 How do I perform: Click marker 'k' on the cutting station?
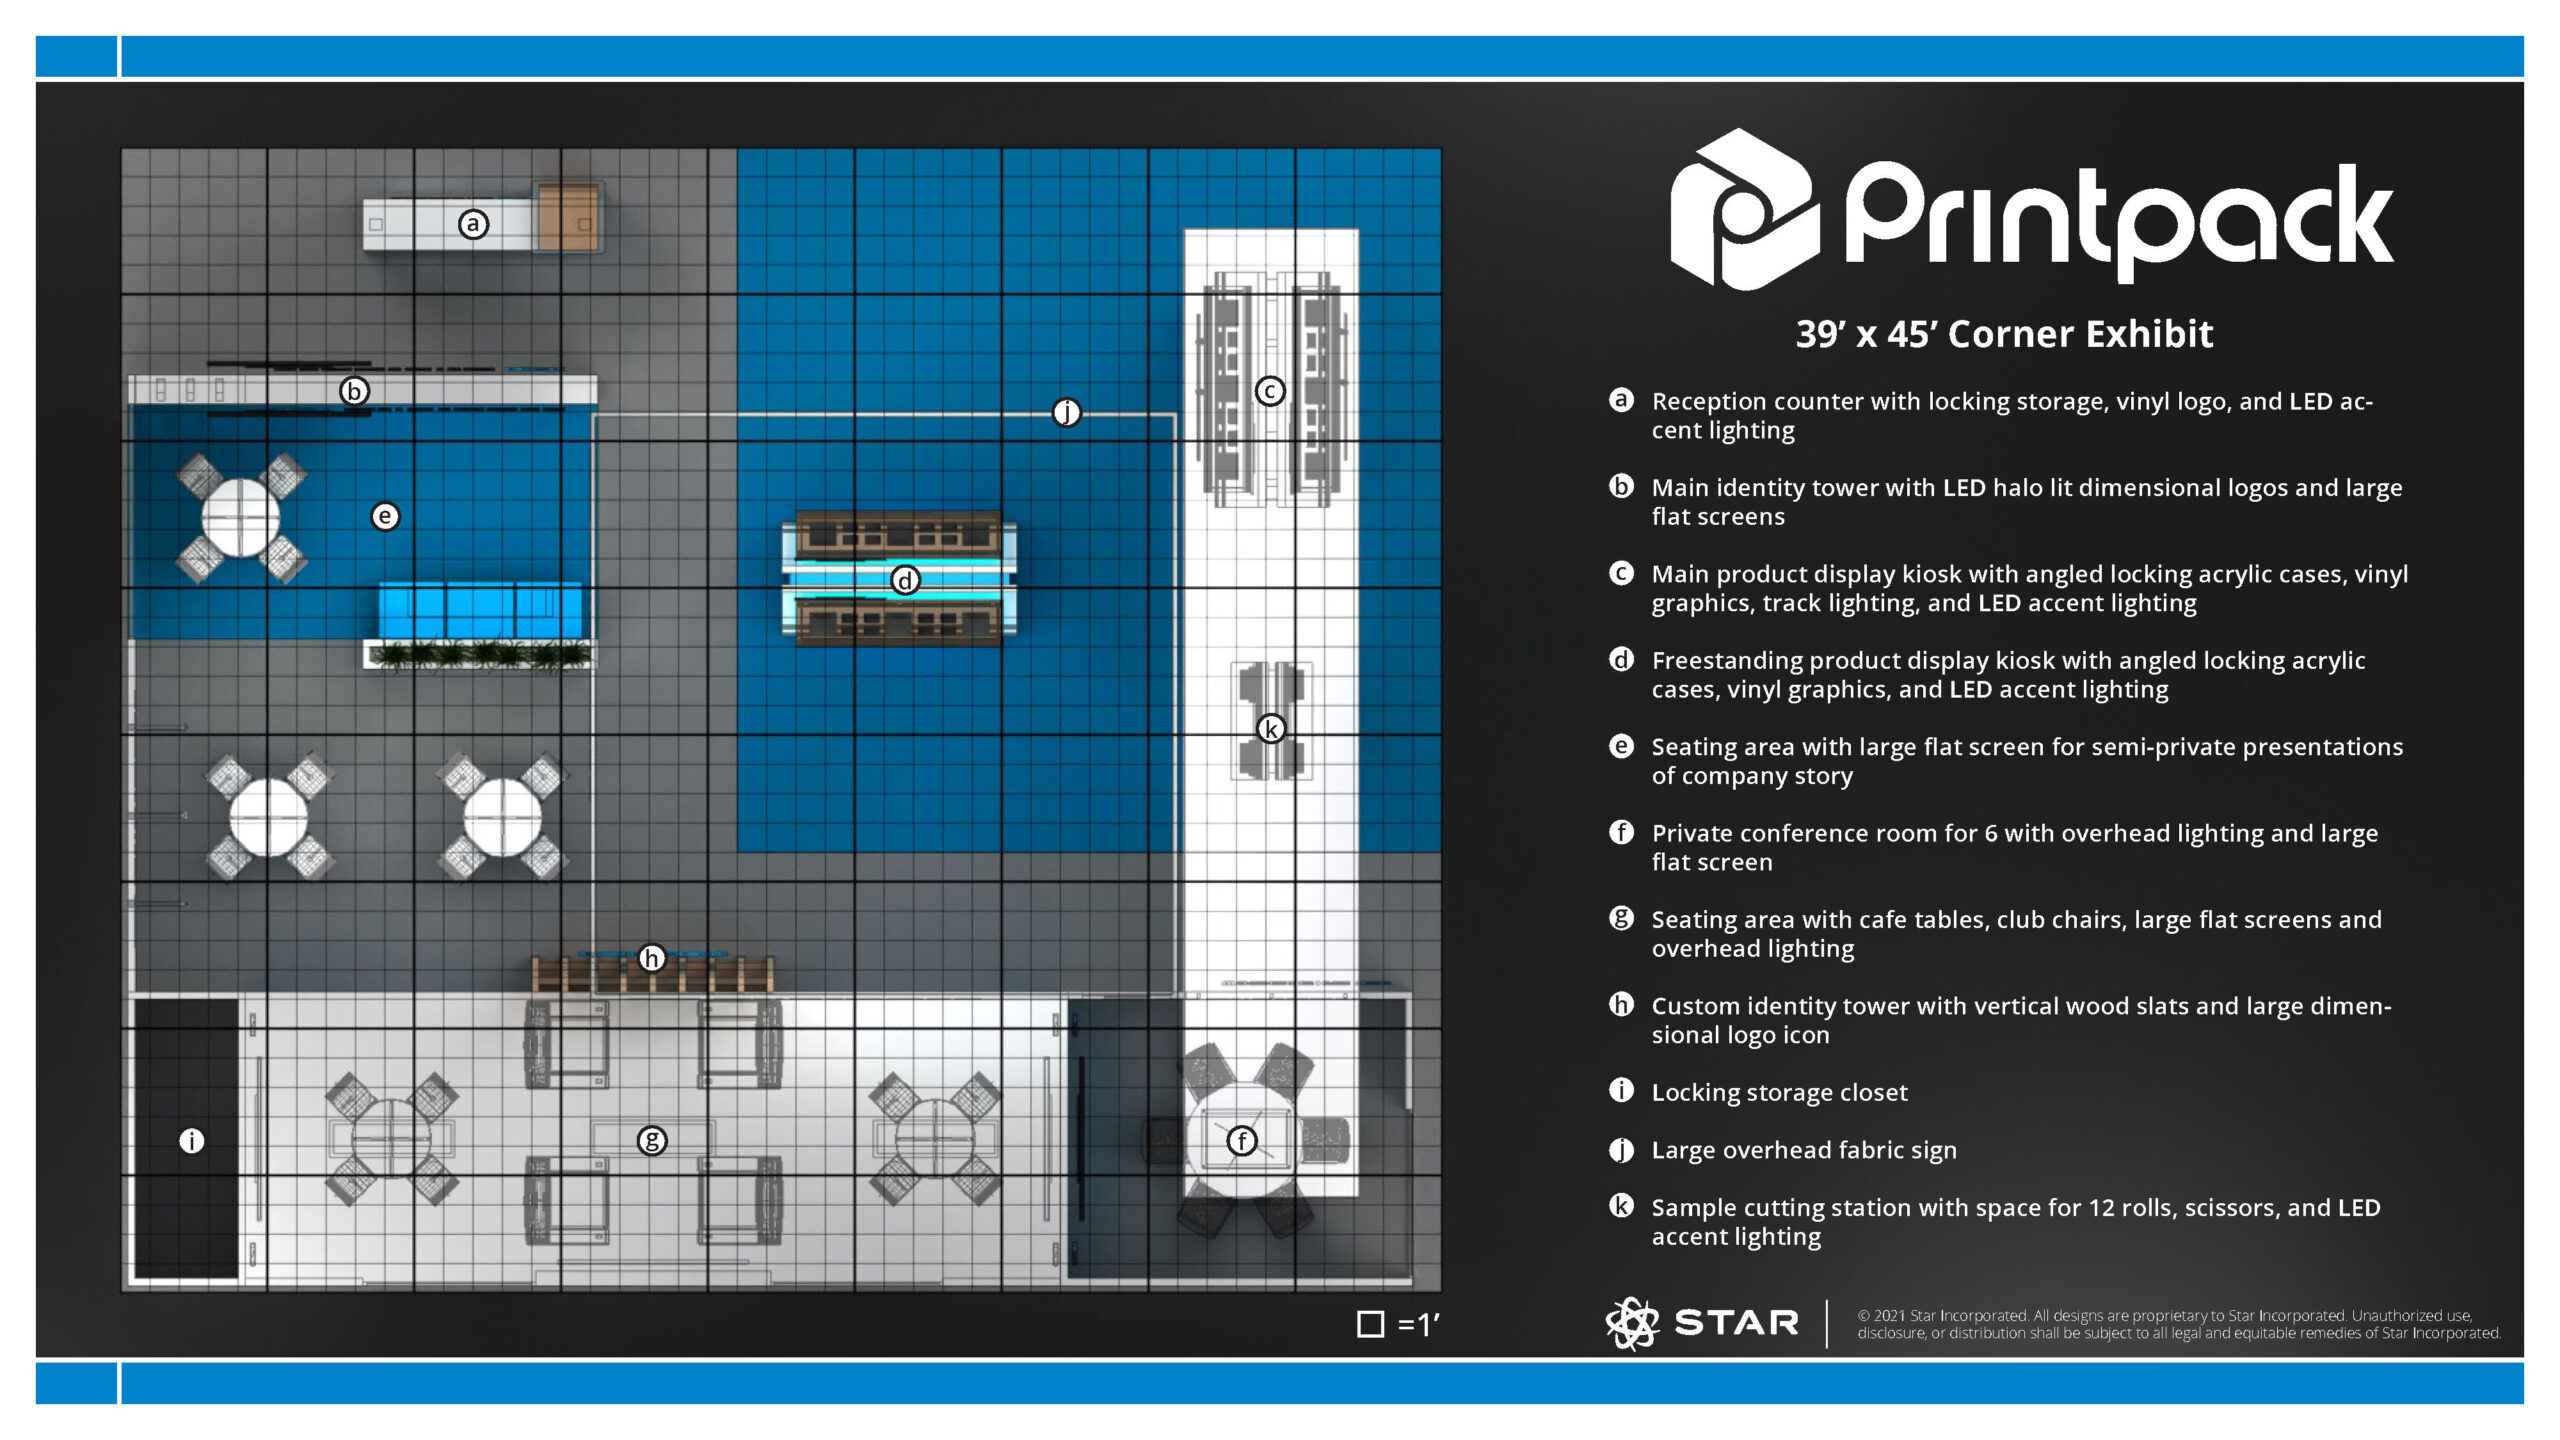click(1271, 729)
